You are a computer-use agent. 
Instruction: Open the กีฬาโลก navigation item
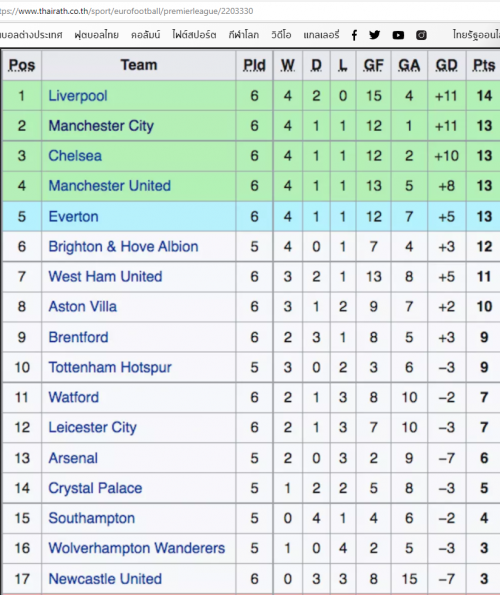coord(244,35)
